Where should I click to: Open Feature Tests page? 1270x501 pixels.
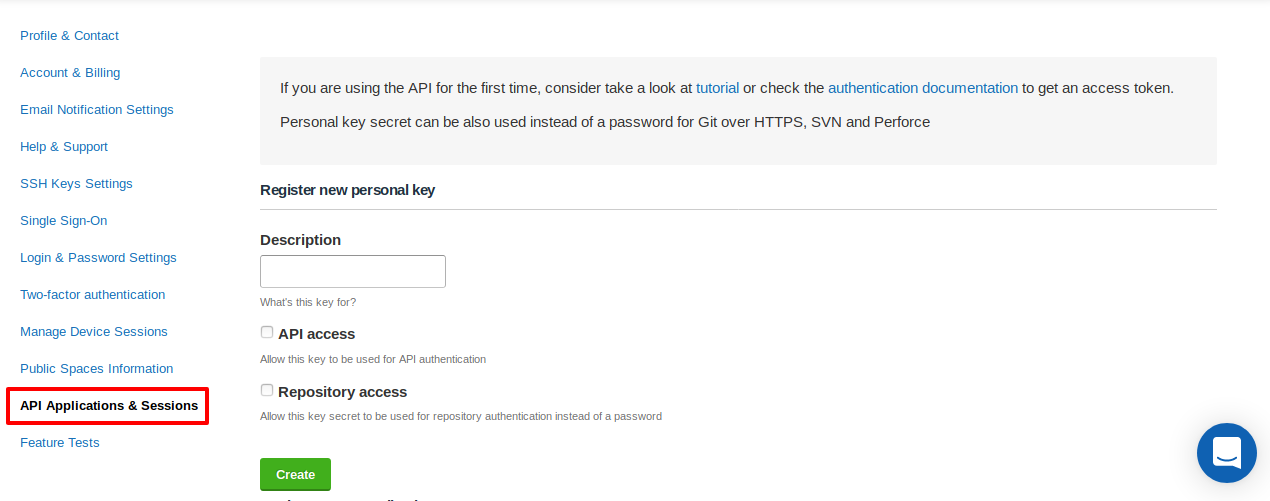point(60,443)
